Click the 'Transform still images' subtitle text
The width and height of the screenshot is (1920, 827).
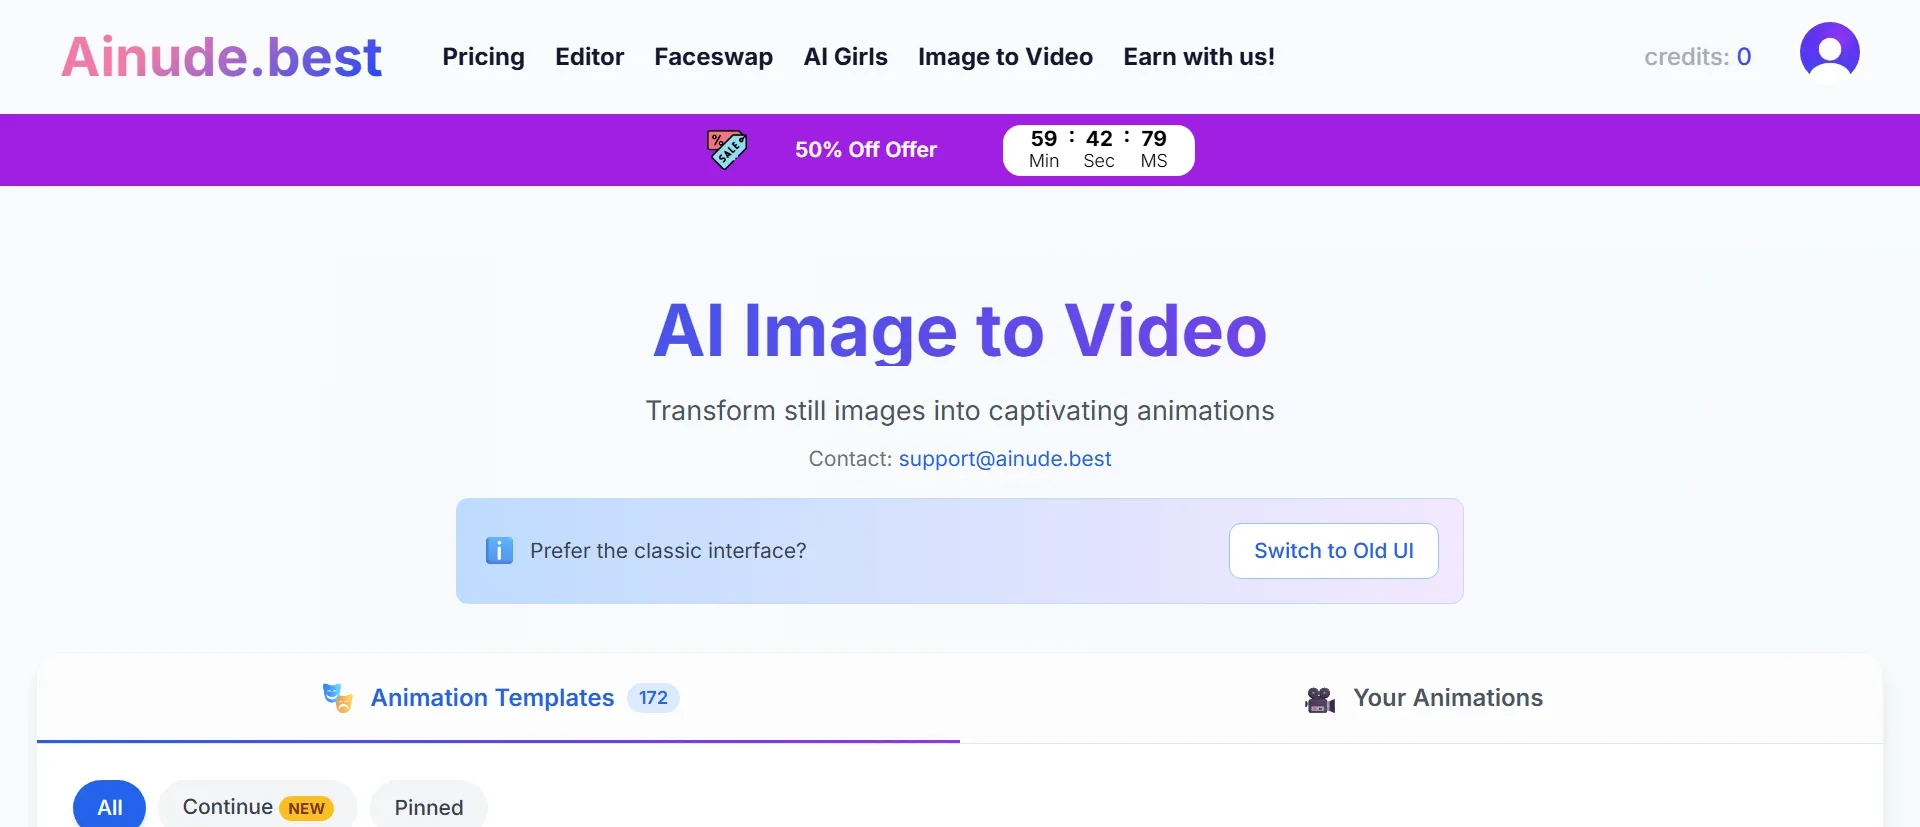pos(960,411)
